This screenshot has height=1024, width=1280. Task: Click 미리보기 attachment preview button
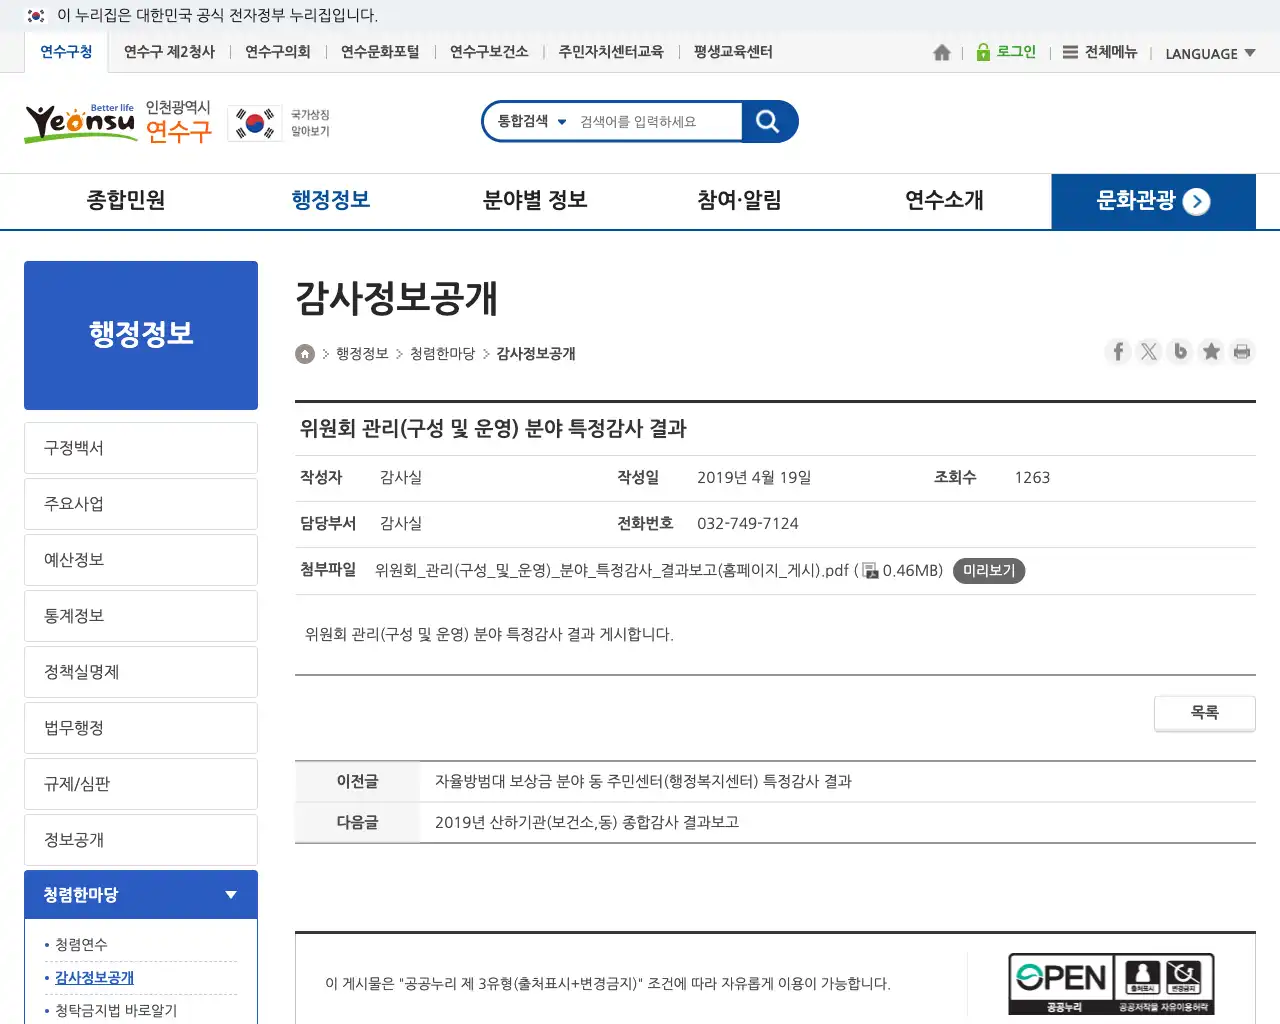988,571
